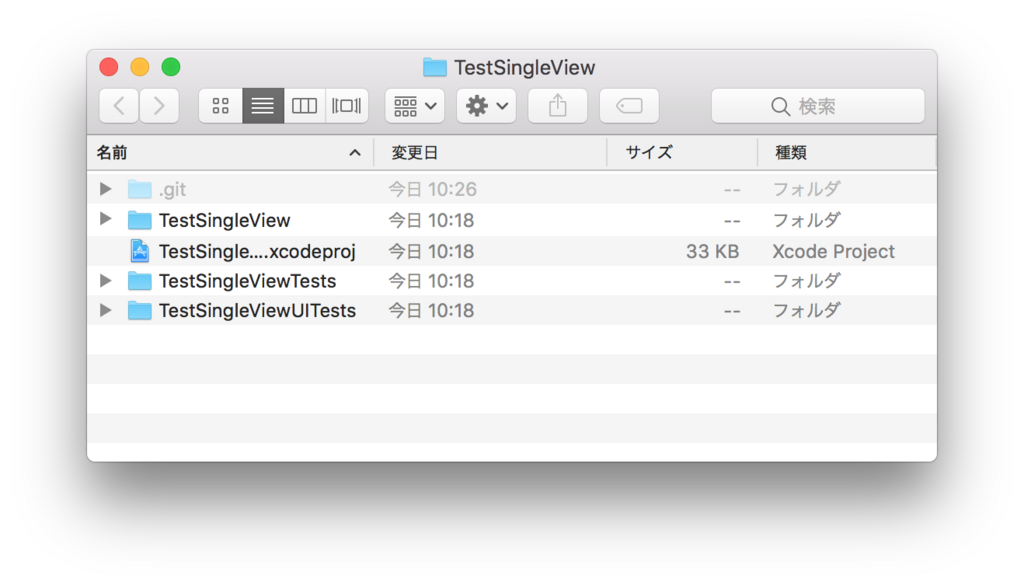Click the 今日 10:26 modification date
Image resolution: width=1024 pixels, height=586 pixels.
(432, 189)
